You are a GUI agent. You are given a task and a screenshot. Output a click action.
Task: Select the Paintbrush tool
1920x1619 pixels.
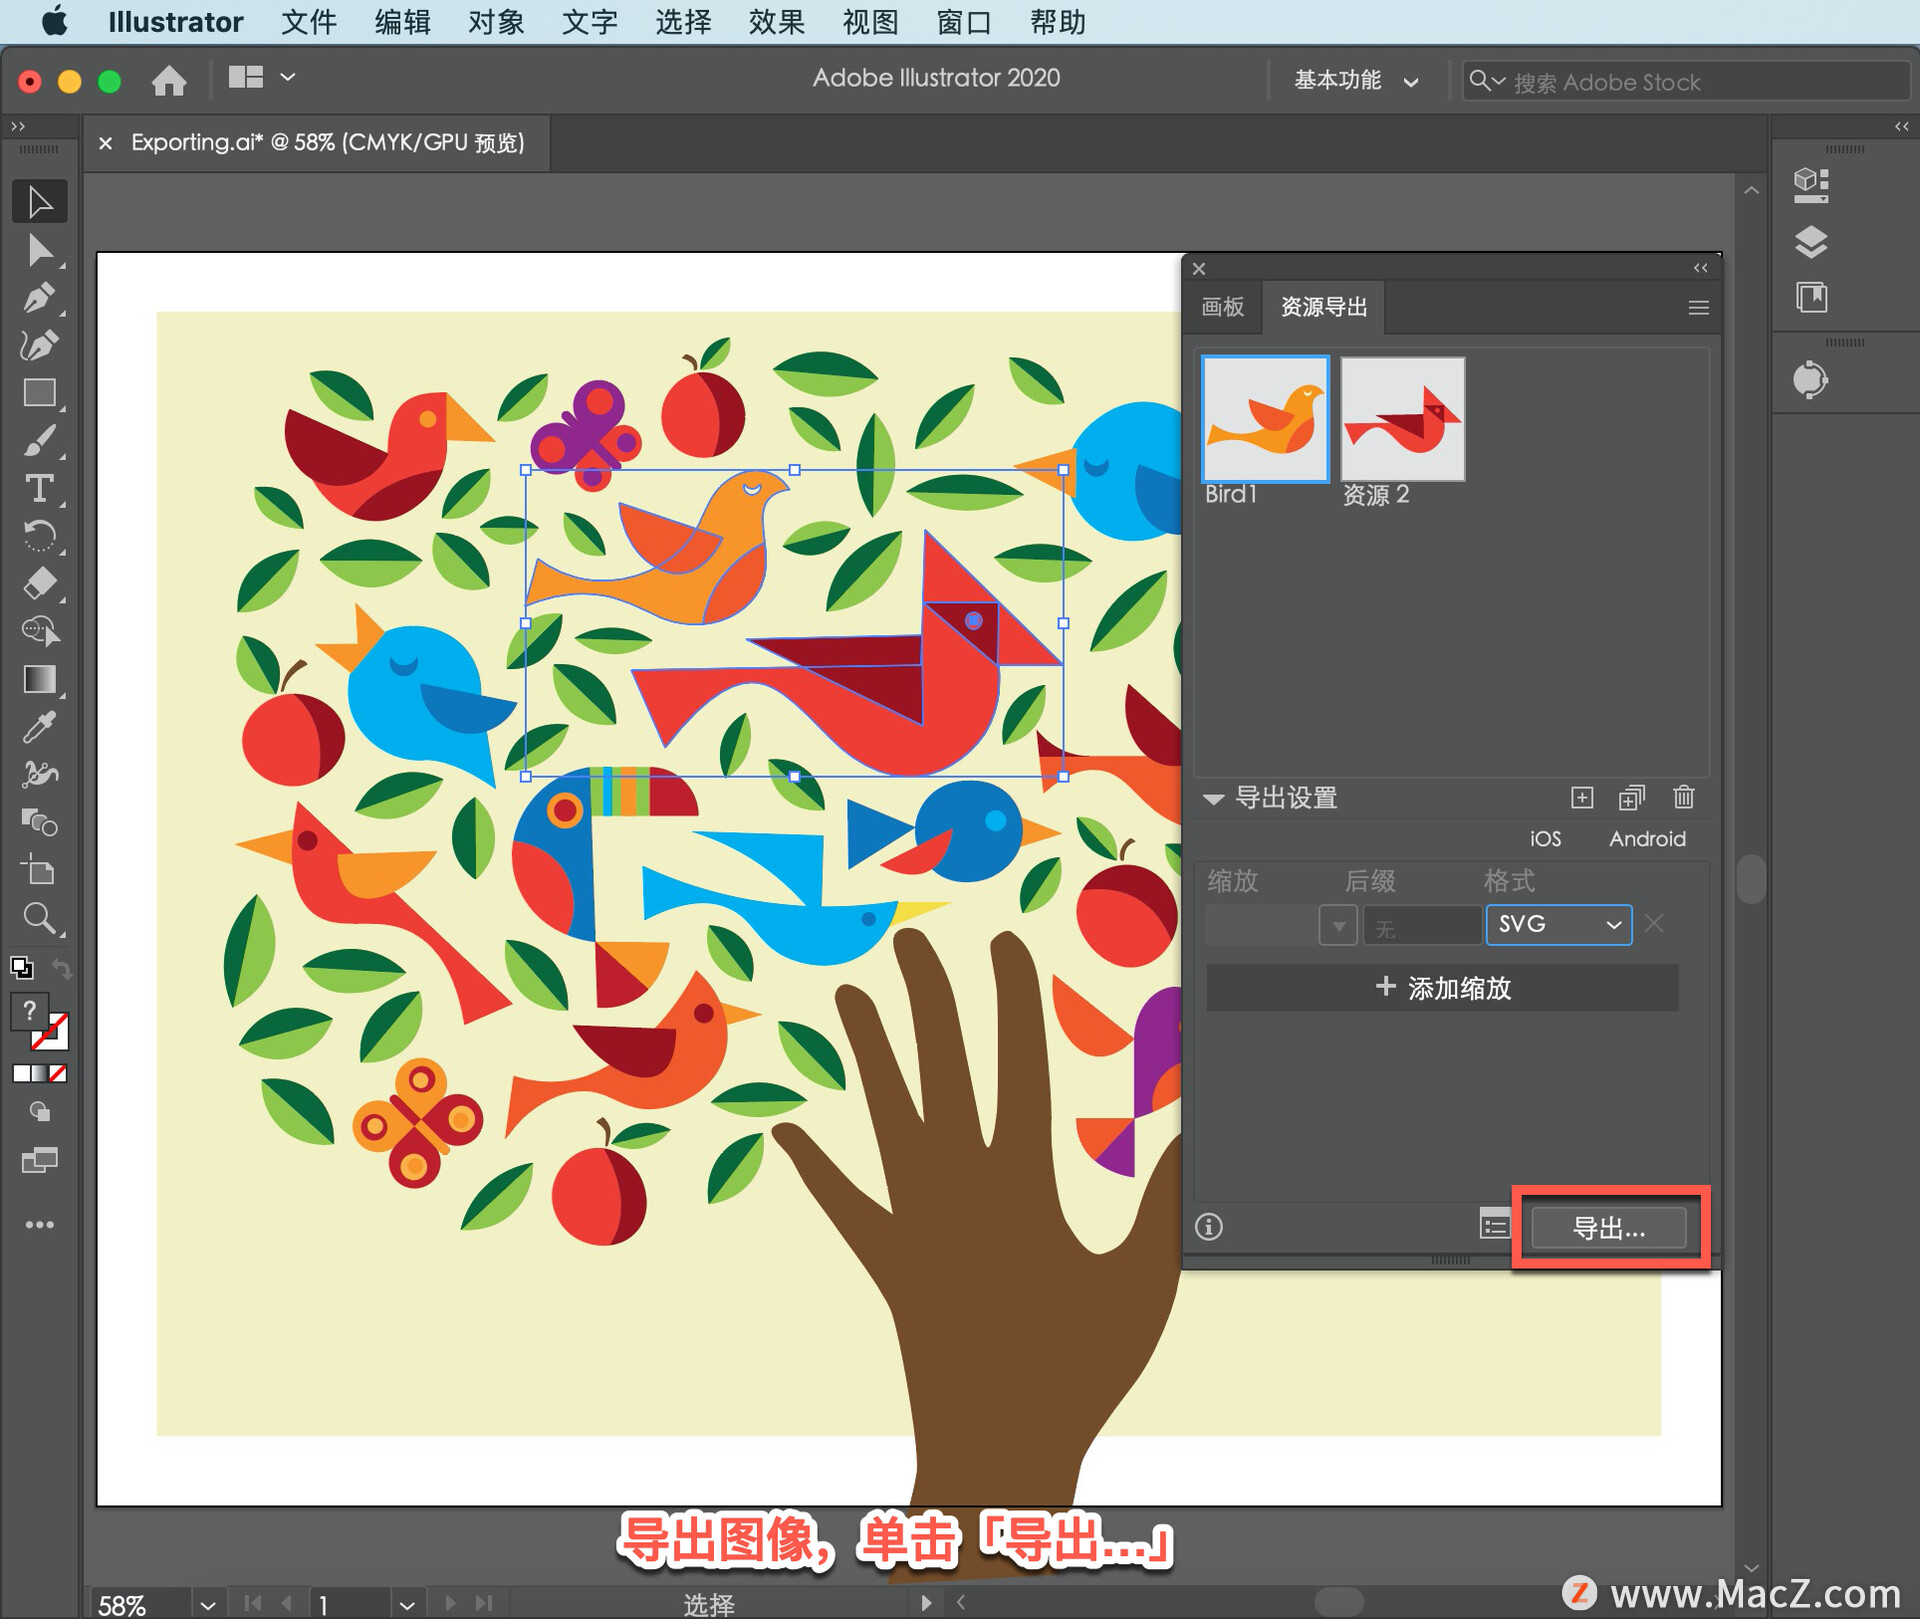pos(40,441)
